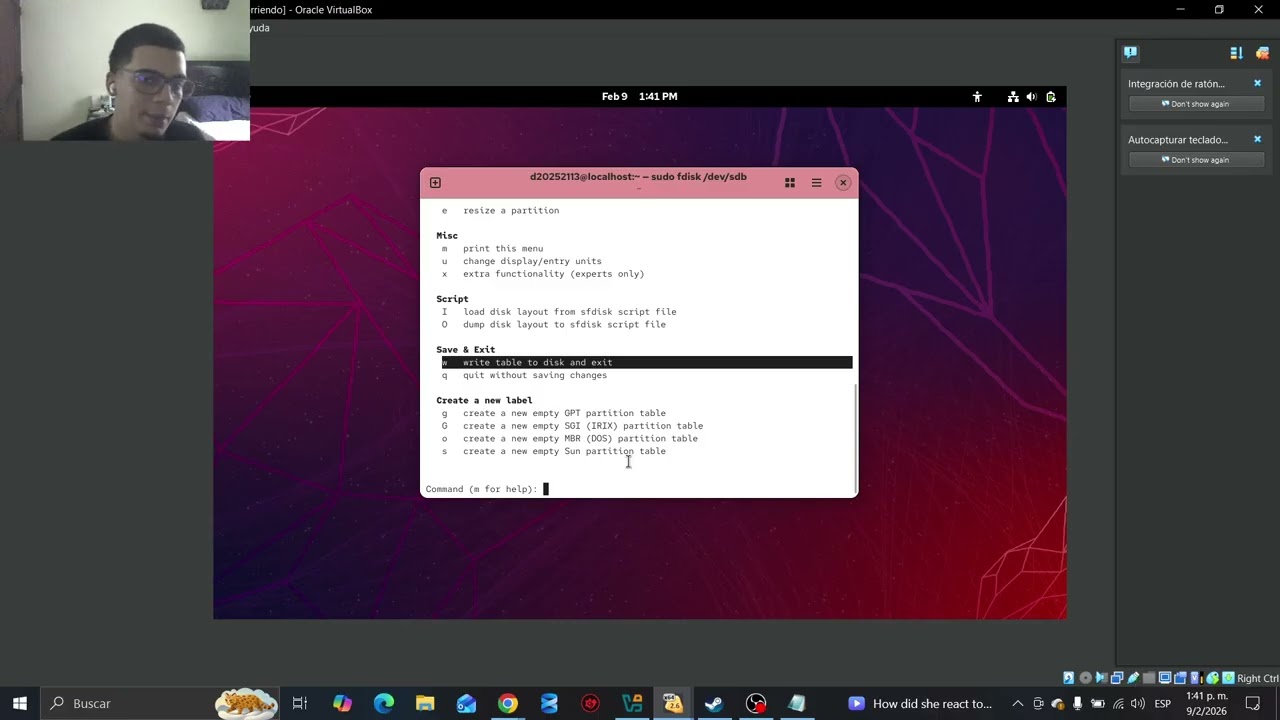Open the GNOME clock 'Feb 9 1:41 PM'
Image resolution: width=1280 pixels, height=720 pixels.
640,96
